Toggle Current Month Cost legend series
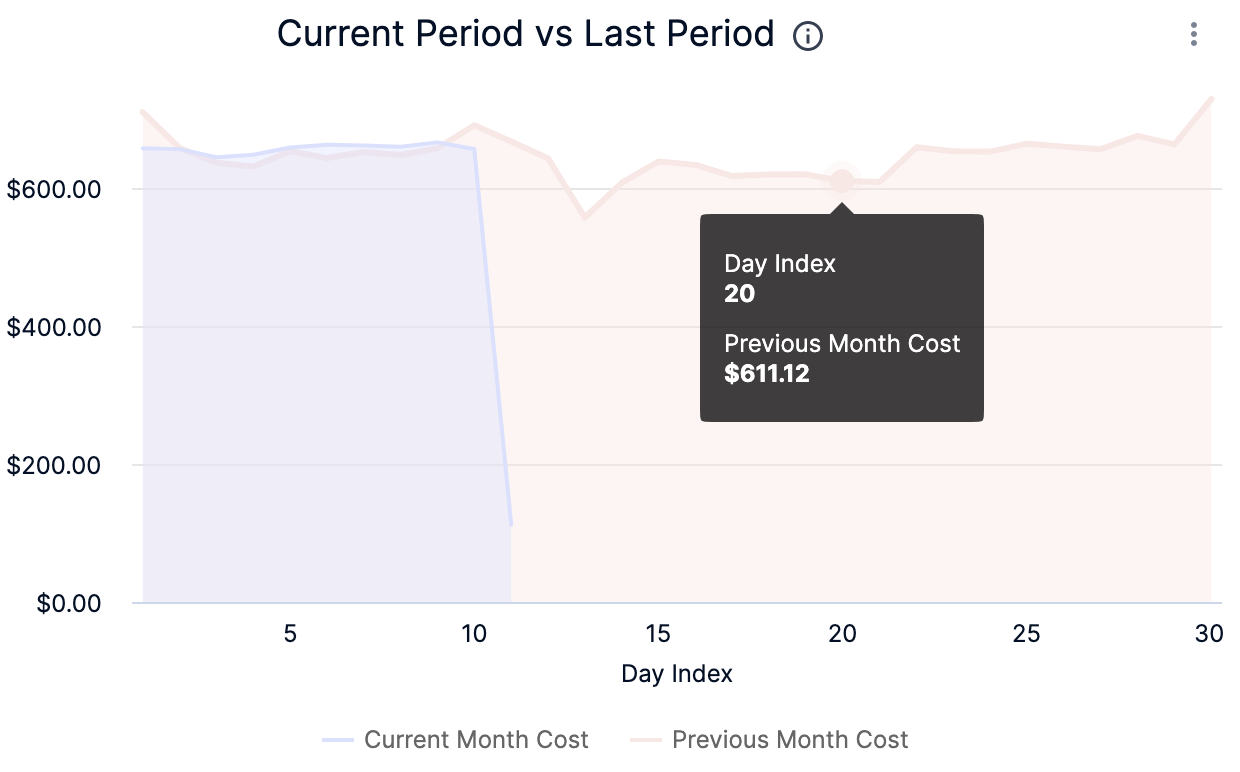Screen dimensions: 1240x772 pyautogui.click(x=476, y=740)
